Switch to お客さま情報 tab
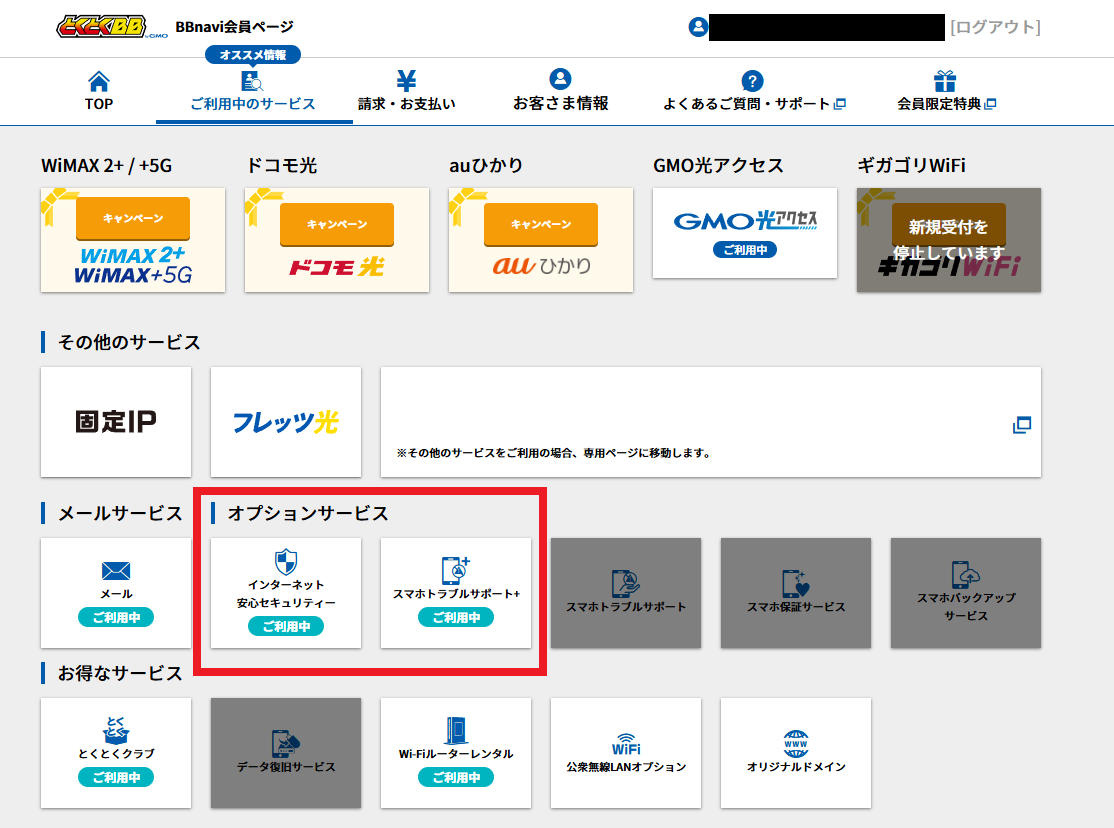Image resolution: width=1114 pixels, height=828 pixels. click(560, 91)
